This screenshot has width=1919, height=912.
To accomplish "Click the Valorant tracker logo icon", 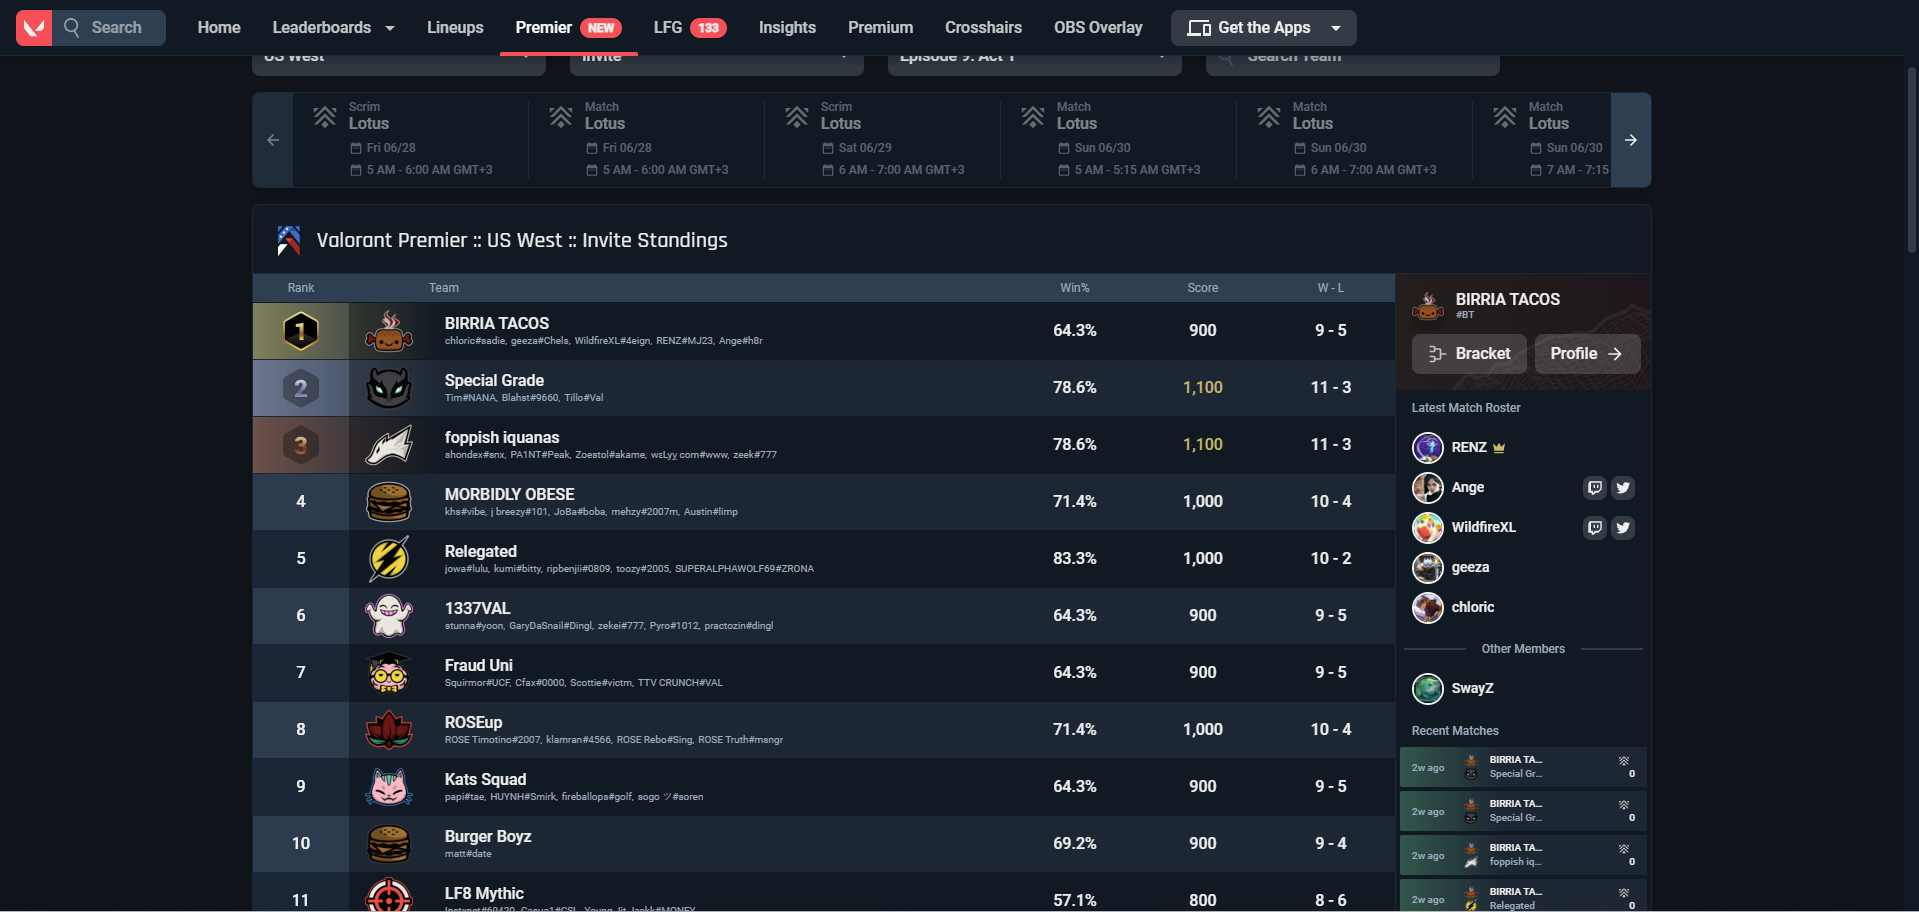I will (34, 28).
